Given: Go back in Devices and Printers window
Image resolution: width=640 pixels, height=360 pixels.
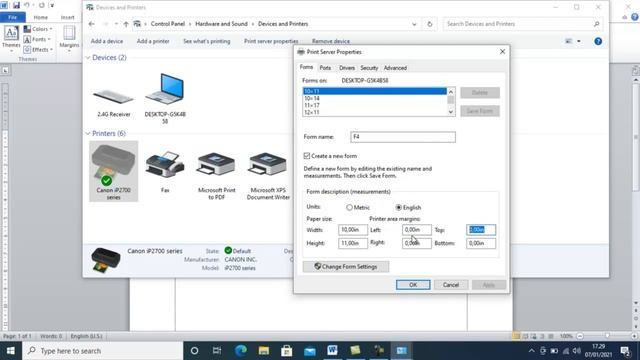Looking at the screenshot, I should point(91,24).
